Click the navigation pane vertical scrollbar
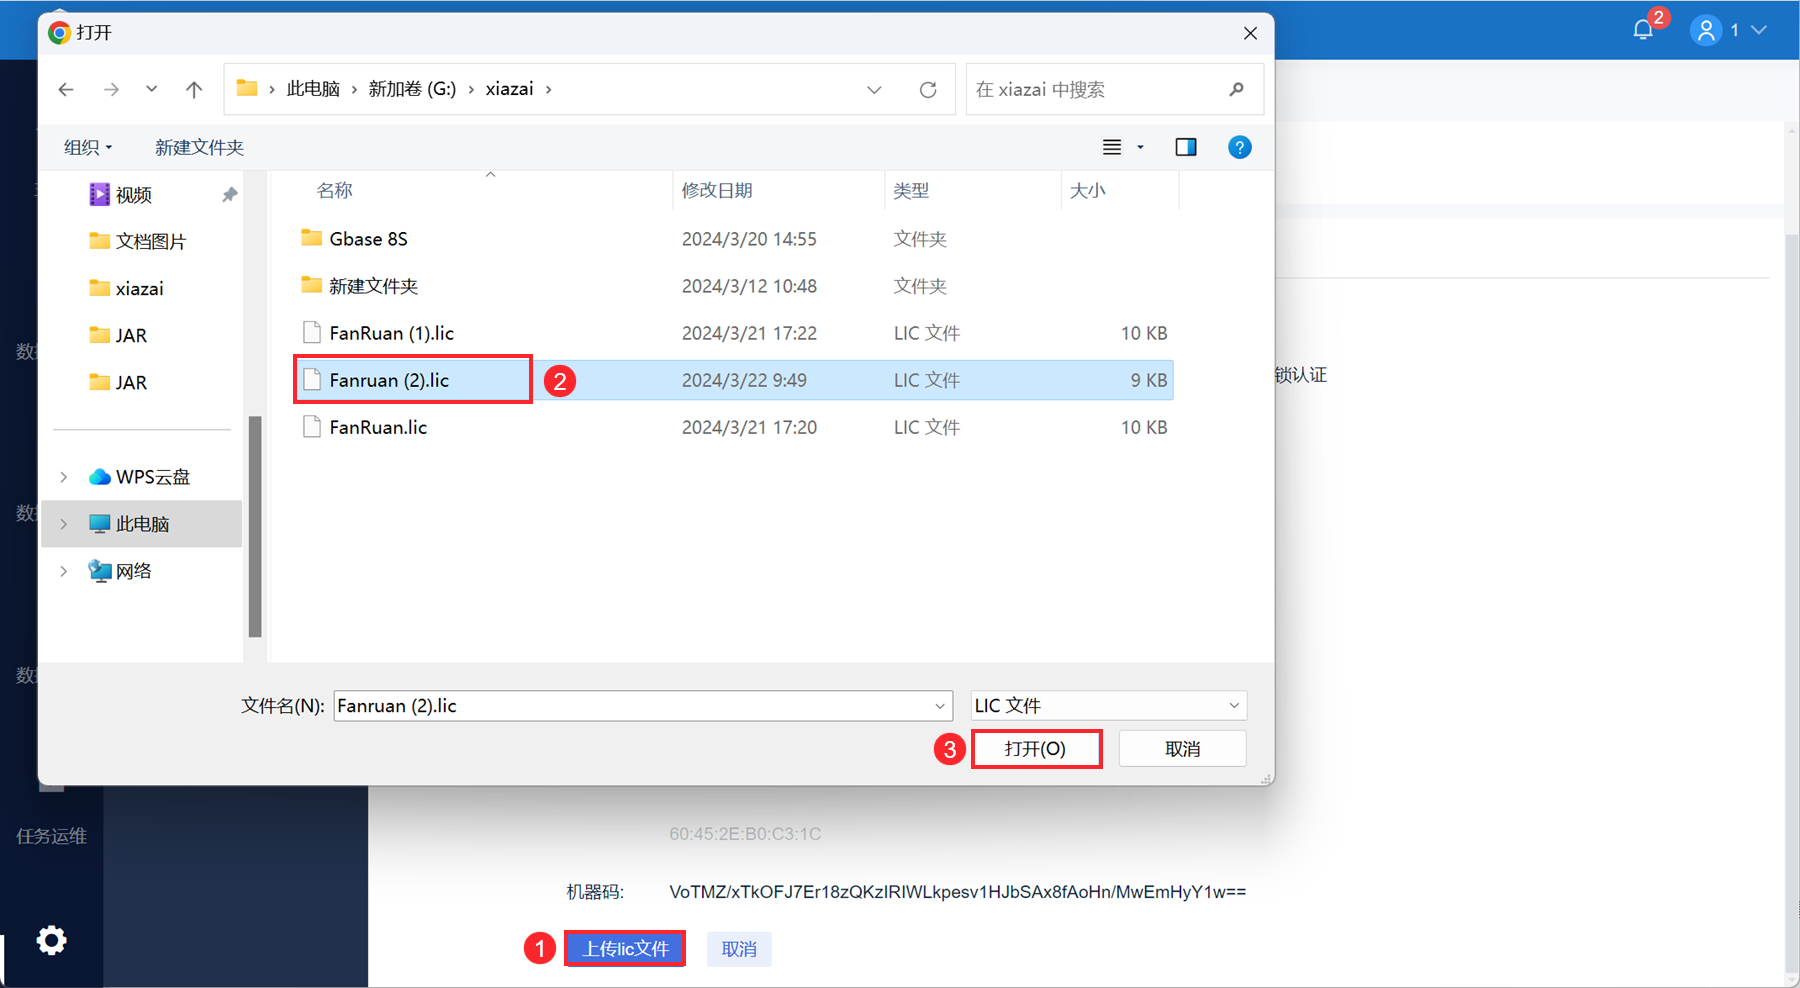This screenshot has width=1800, height=988. click(255, 527)
